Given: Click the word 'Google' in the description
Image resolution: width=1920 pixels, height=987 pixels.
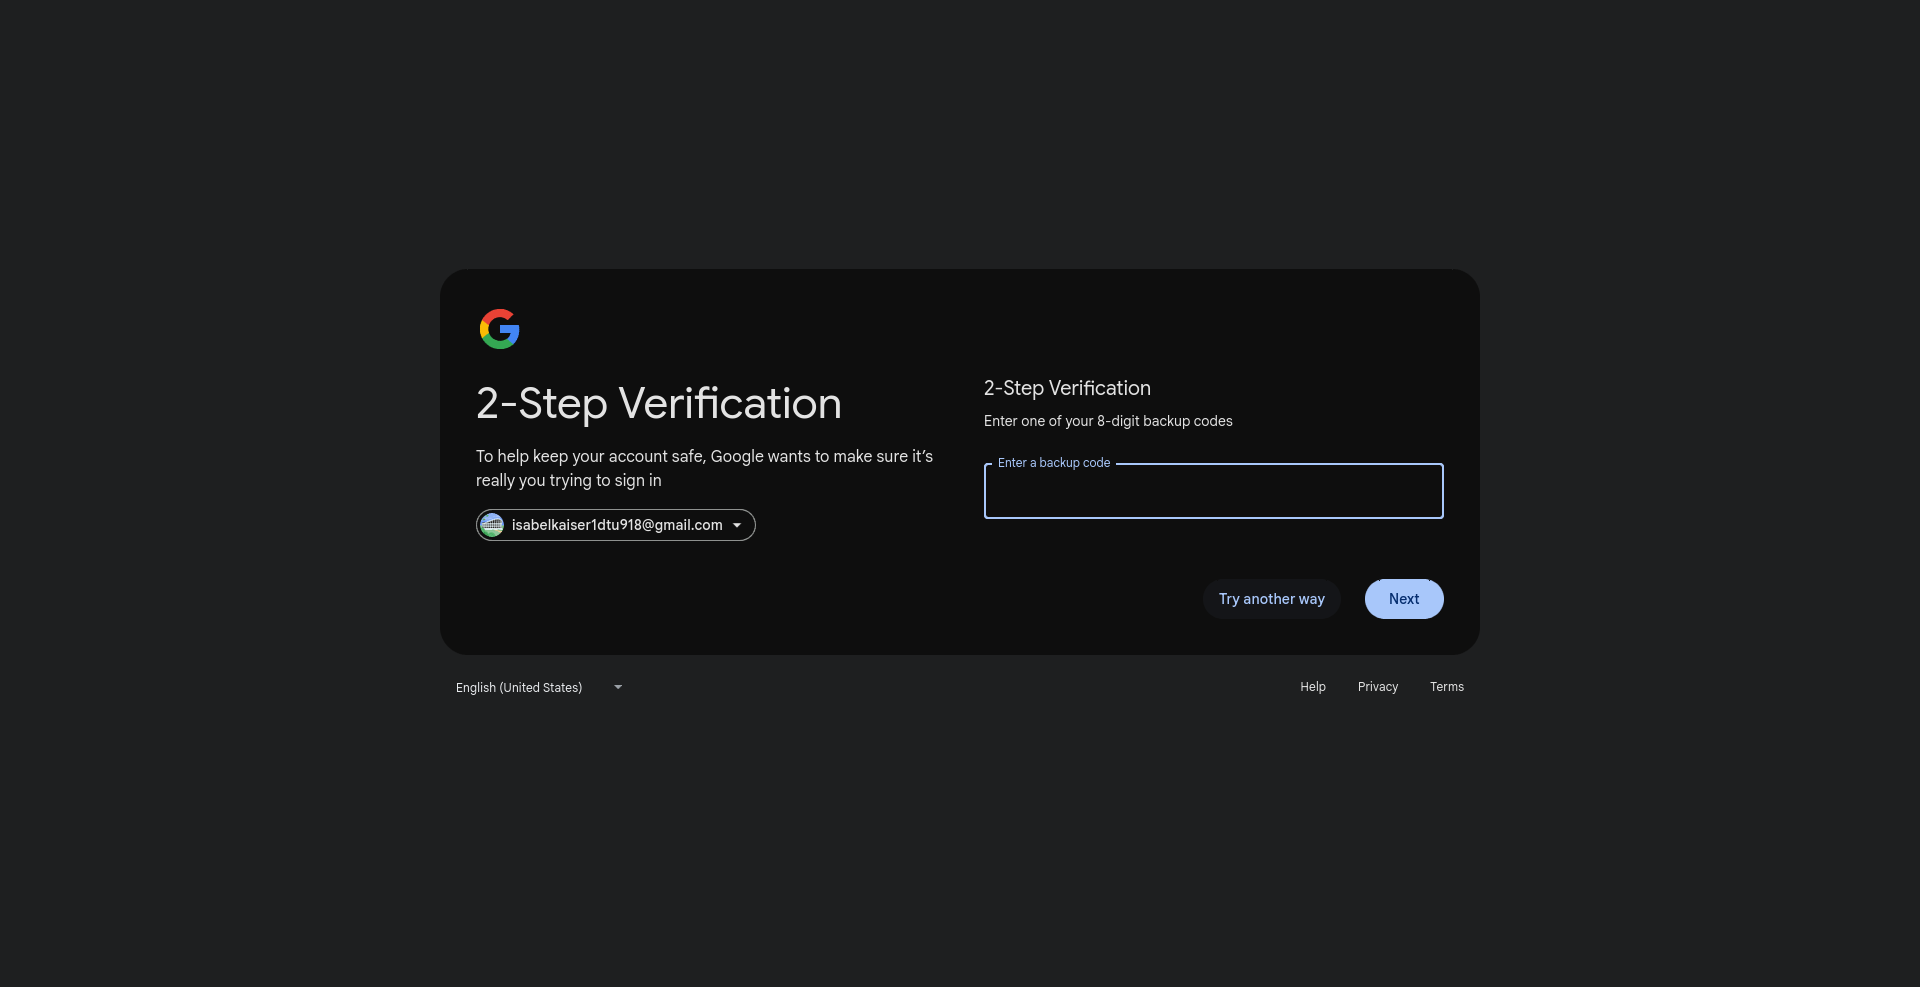Looking at the screenshot, I should [x=737, y=456].
